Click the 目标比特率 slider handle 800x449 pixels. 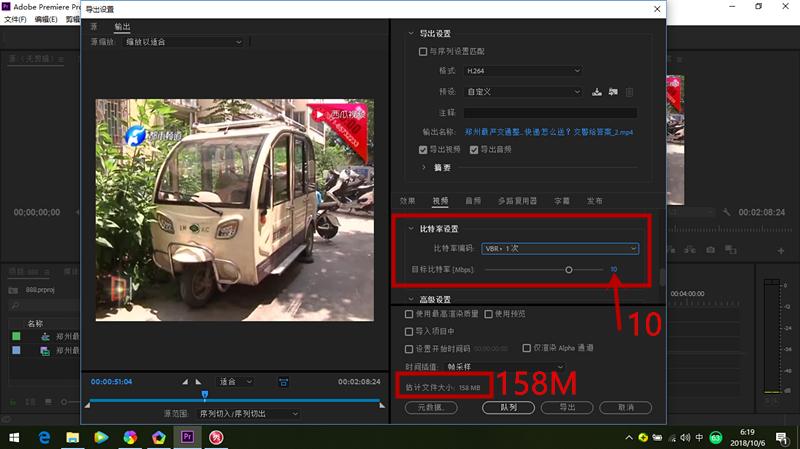pos(568,269)
